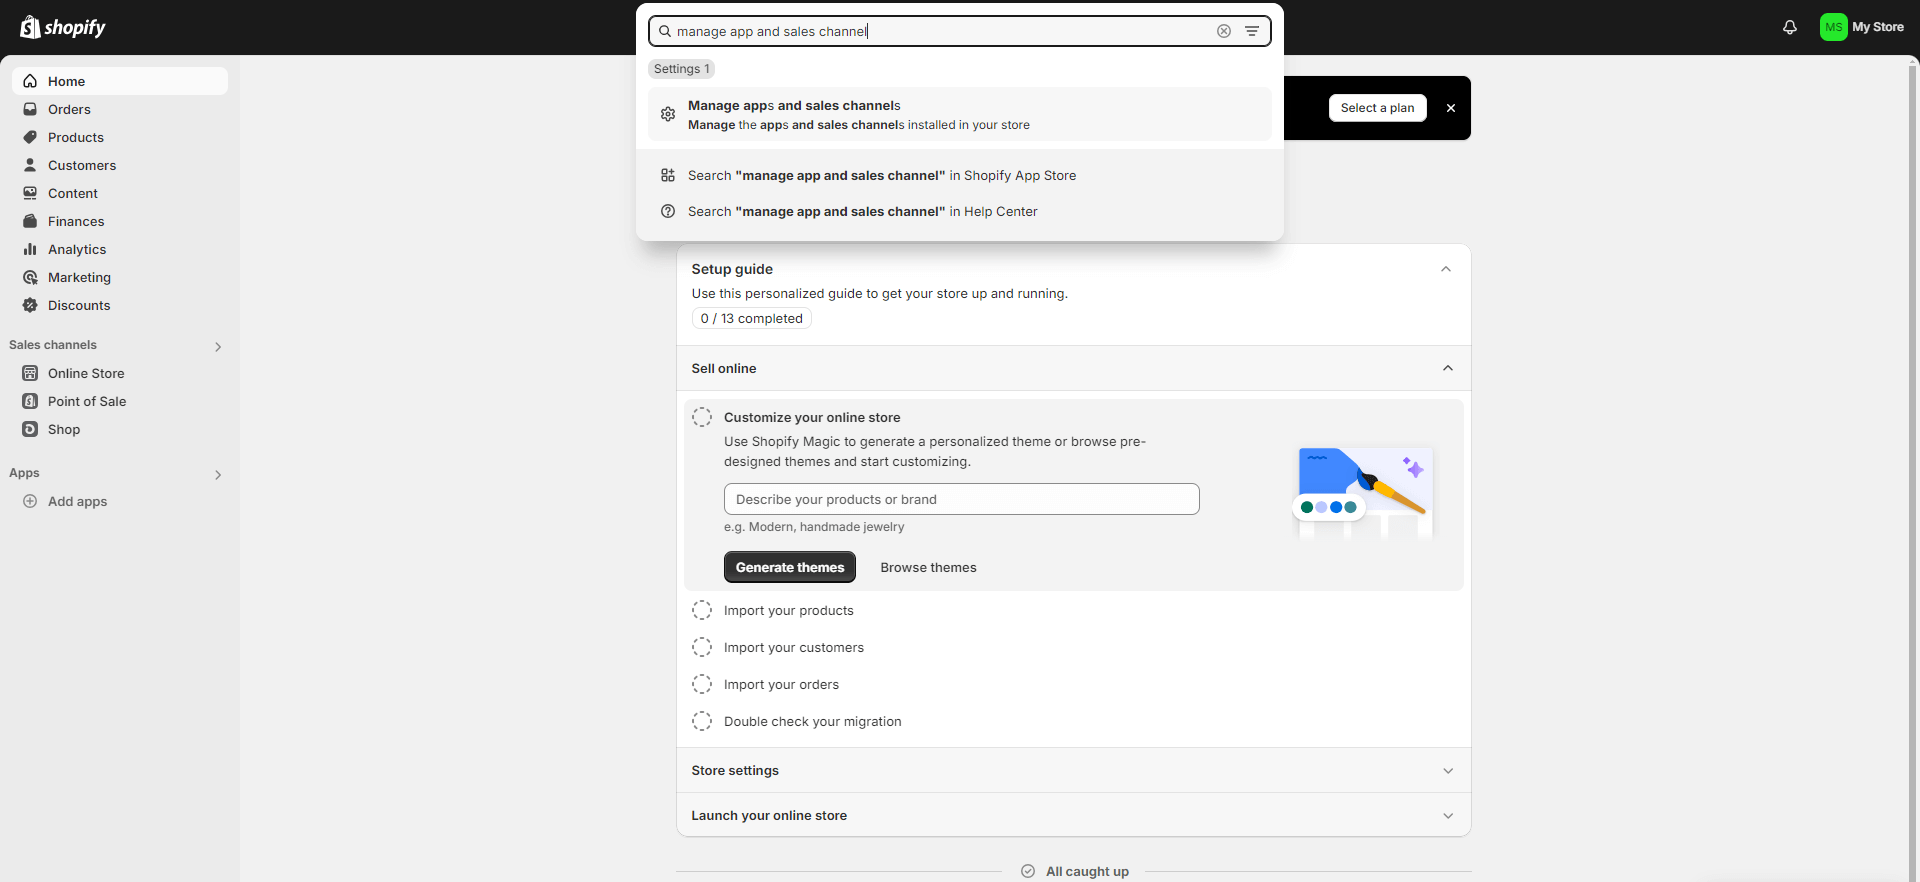Click the Online Store icon

(30, 373)
